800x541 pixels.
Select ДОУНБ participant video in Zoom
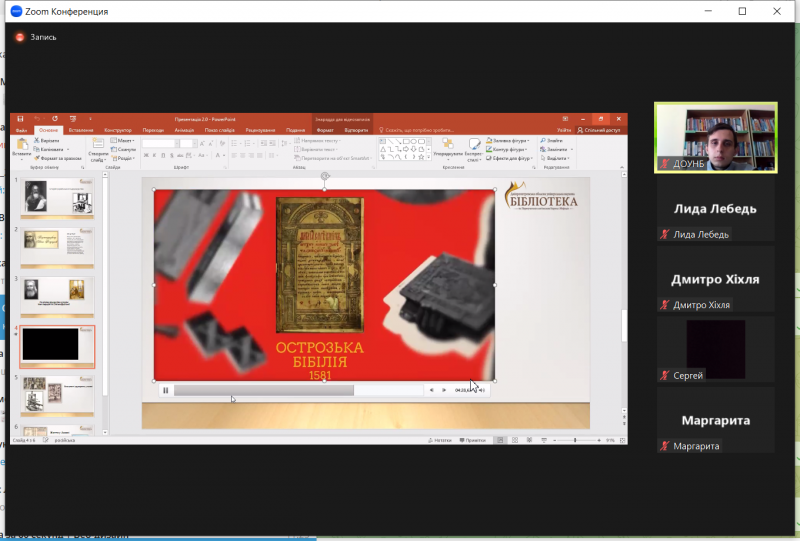(x=716, y=138)
